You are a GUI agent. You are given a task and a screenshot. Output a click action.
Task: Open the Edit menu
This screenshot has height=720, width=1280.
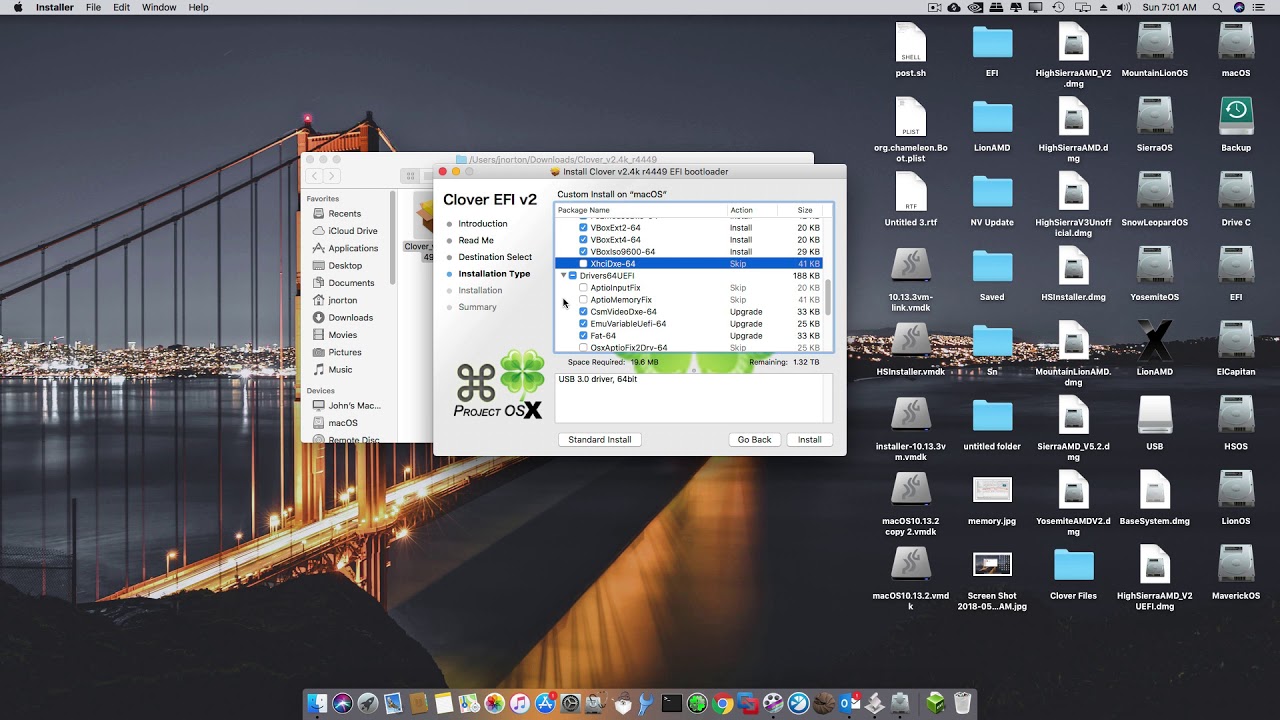click(121, 7)
